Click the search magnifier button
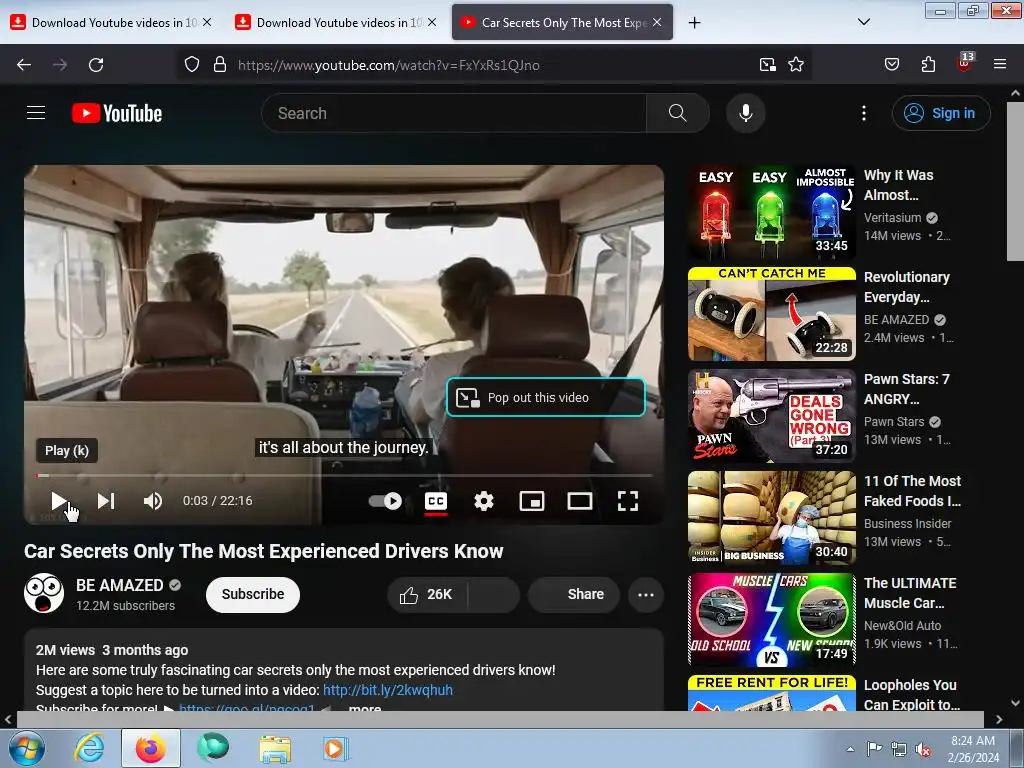Viewport: 1024px width, 768px height. (x=678, y=113)
